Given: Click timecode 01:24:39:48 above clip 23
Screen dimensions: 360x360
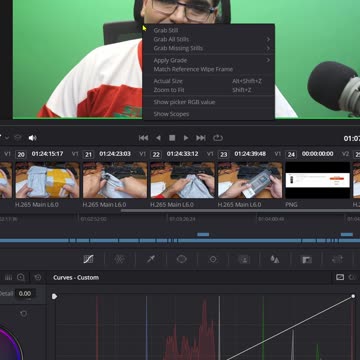Looking at the screenshot, I should click(x=250, y=154).
